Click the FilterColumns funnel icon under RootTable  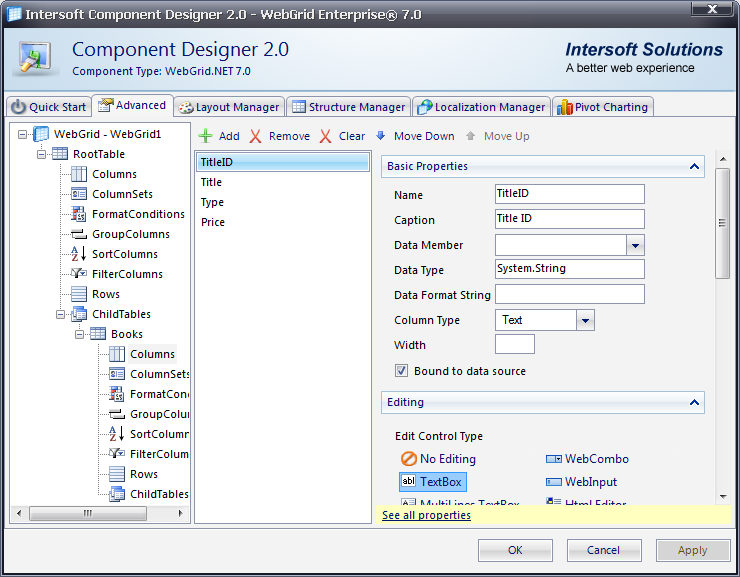coord(79,274)
